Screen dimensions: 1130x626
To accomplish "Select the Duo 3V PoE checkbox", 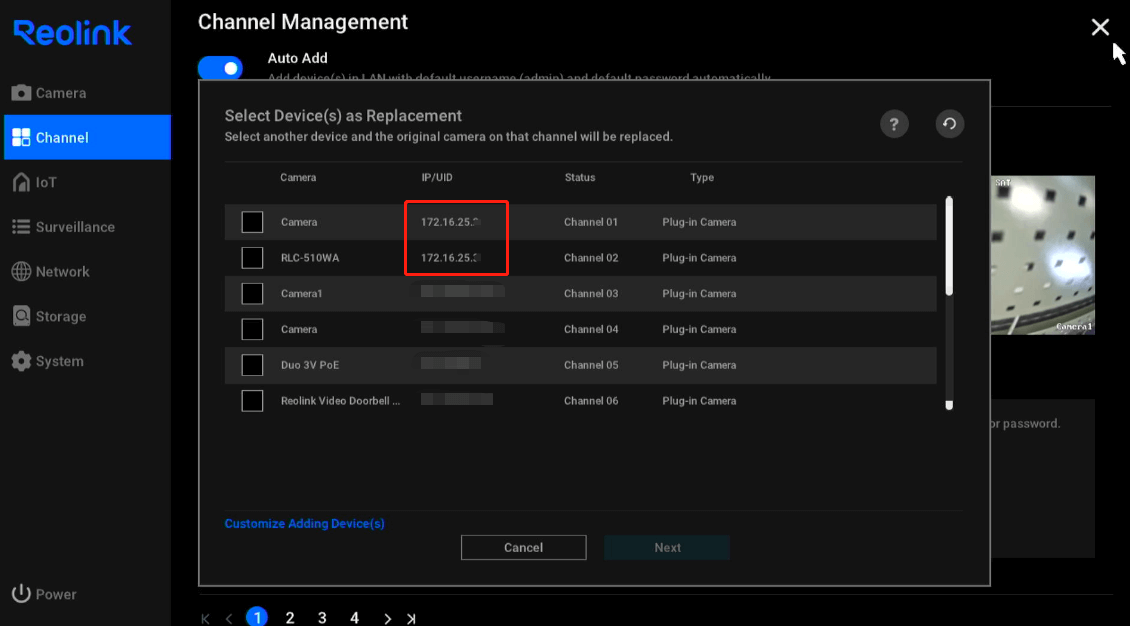I will point(252,365).
